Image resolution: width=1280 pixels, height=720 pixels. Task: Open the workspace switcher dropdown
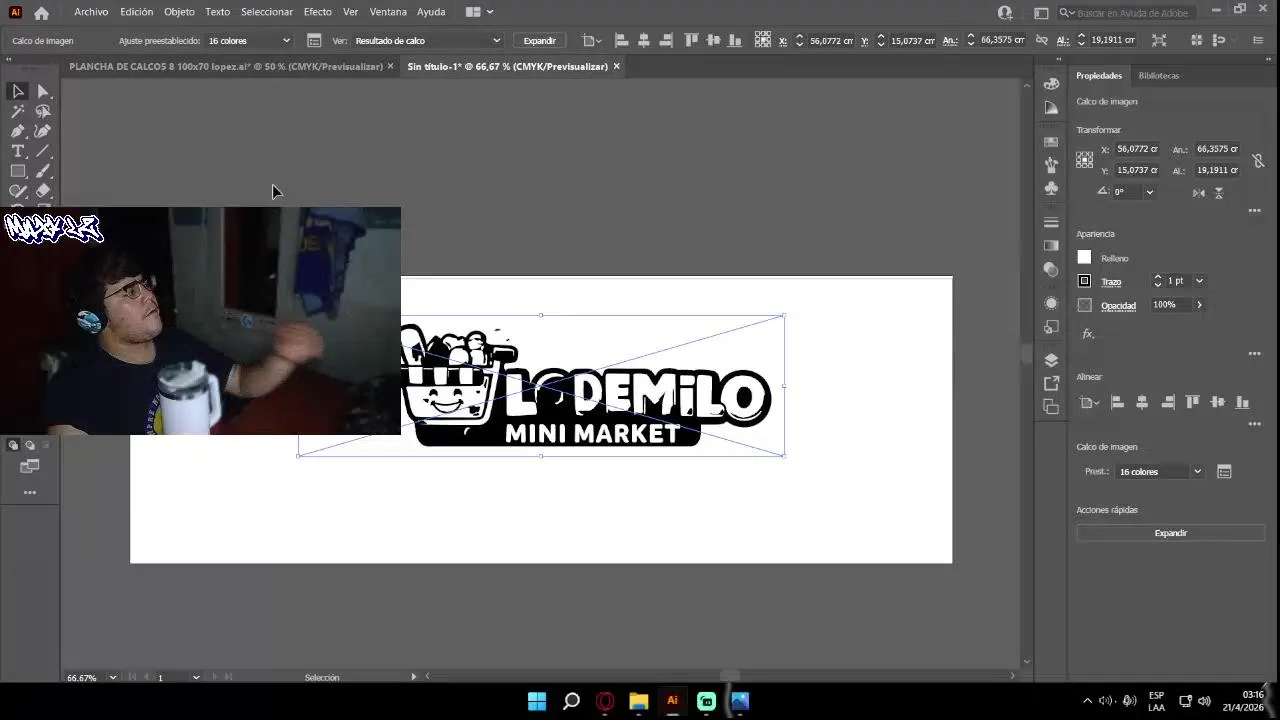[x=480, y=12]
